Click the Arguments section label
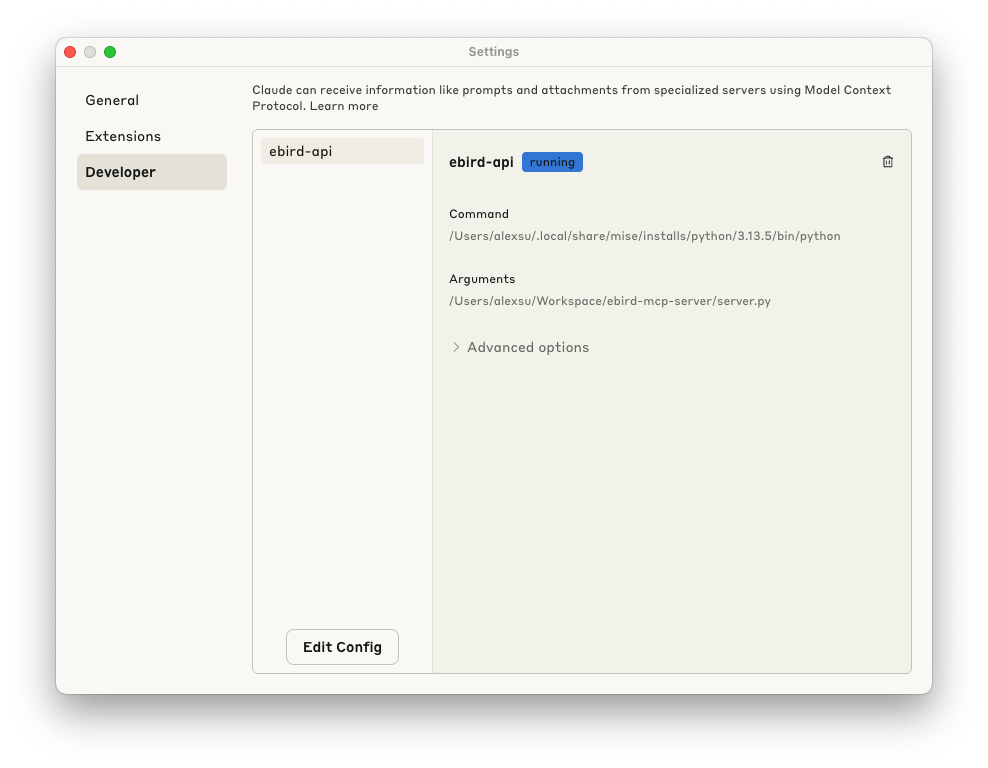This screenshot has height=768, width=988. click(482, 278)
